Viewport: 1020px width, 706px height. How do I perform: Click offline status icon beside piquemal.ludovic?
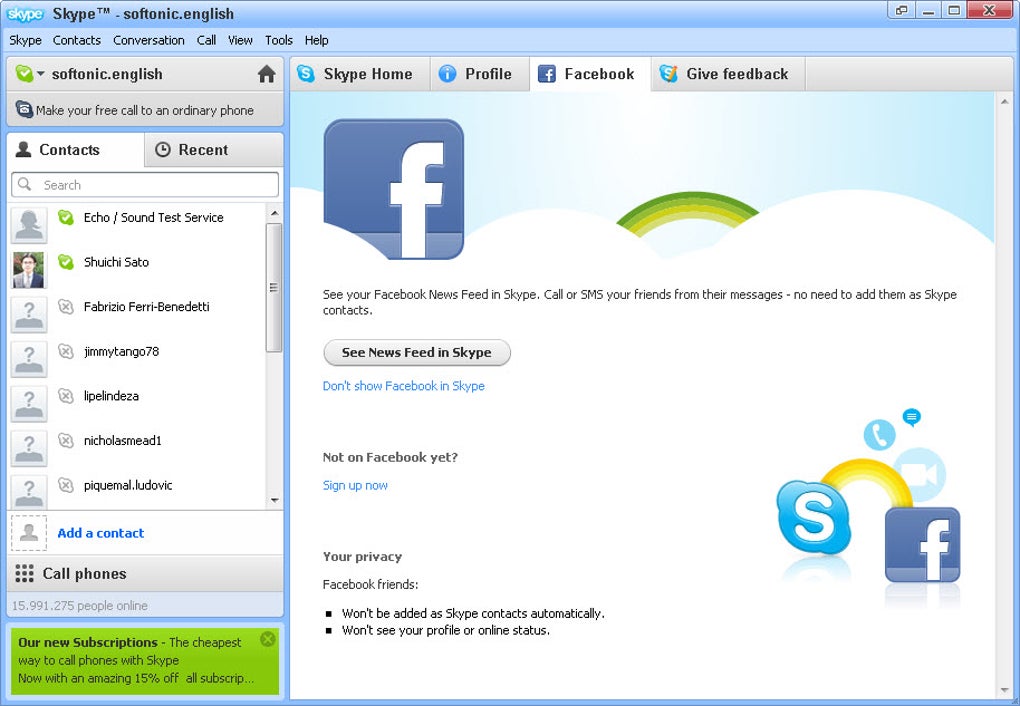66,485
